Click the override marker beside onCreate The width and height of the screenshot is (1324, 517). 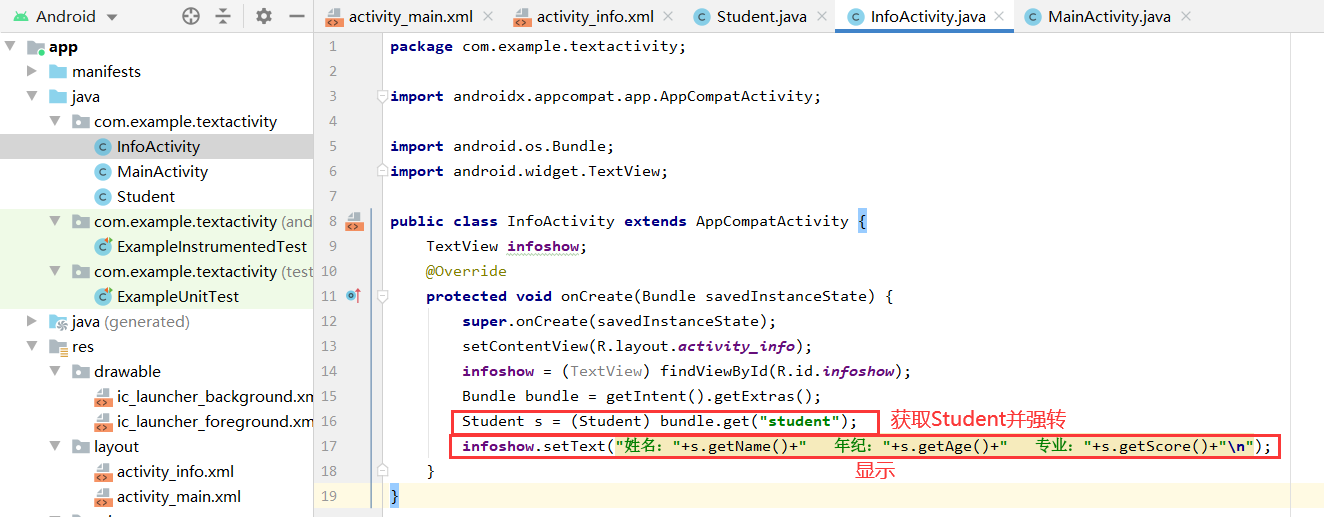pos(353,296)
